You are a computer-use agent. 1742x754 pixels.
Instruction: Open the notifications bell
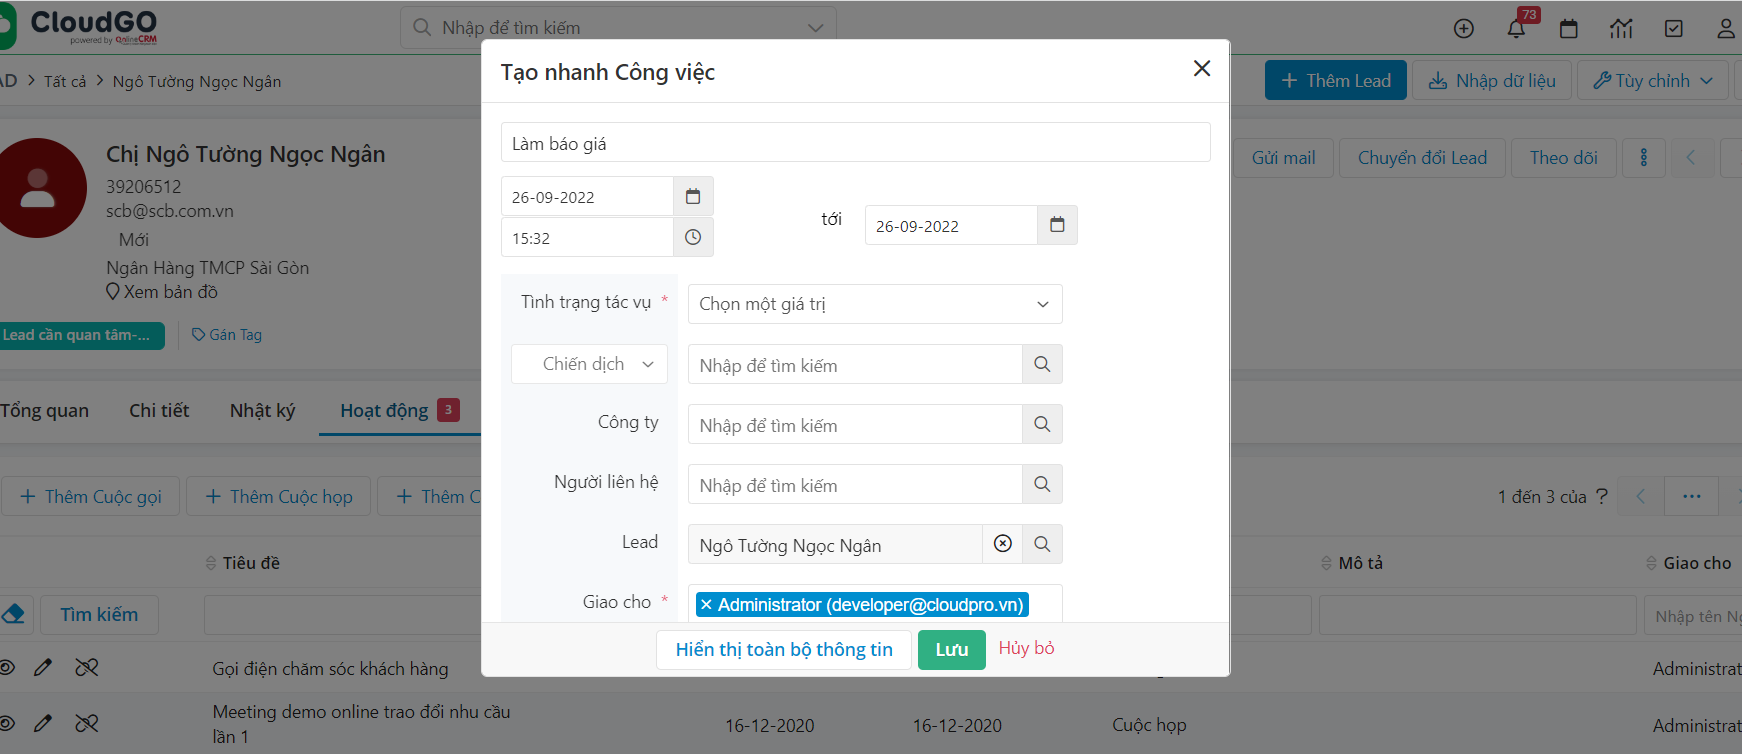coord(1516,28)
